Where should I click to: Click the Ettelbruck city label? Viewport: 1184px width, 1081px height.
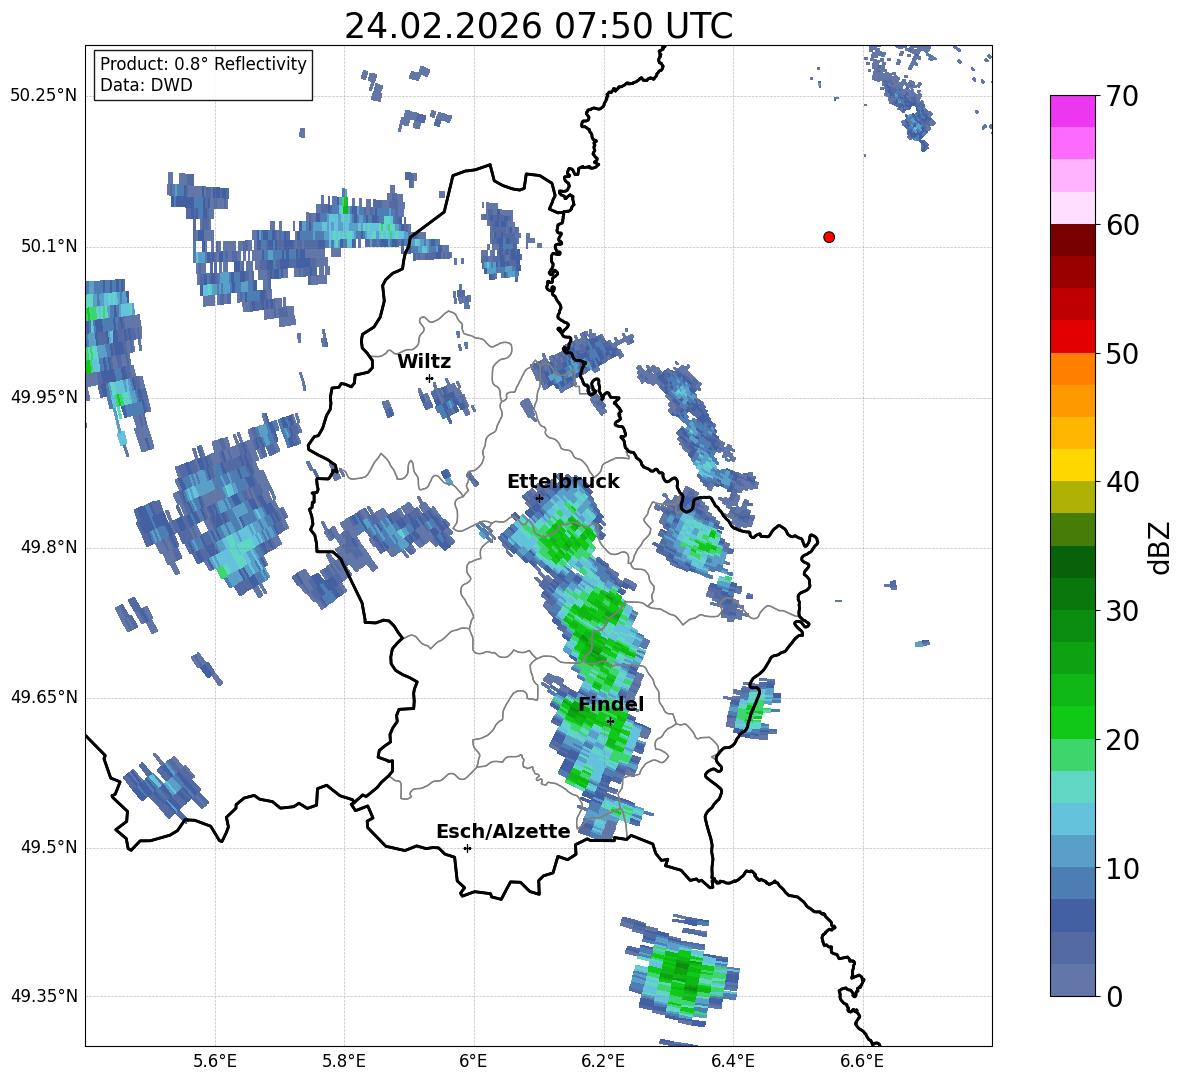pyautogui.click(x=563, y=482)
